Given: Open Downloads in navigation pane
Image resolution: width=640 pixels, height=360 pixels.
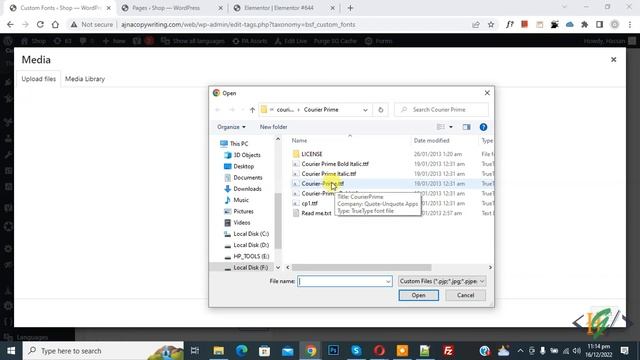Looking at the screenshot, I should [247, 189].
